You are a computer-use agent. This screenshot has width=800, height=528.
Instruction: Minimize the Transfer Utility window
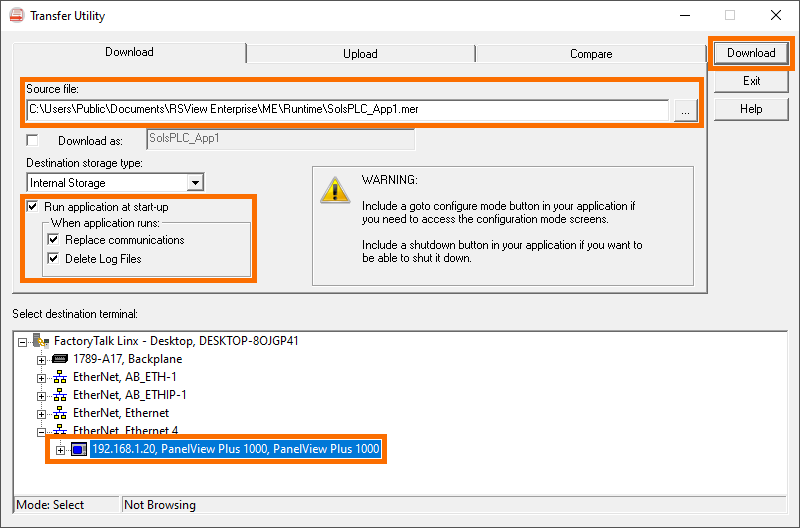point(685,15)
